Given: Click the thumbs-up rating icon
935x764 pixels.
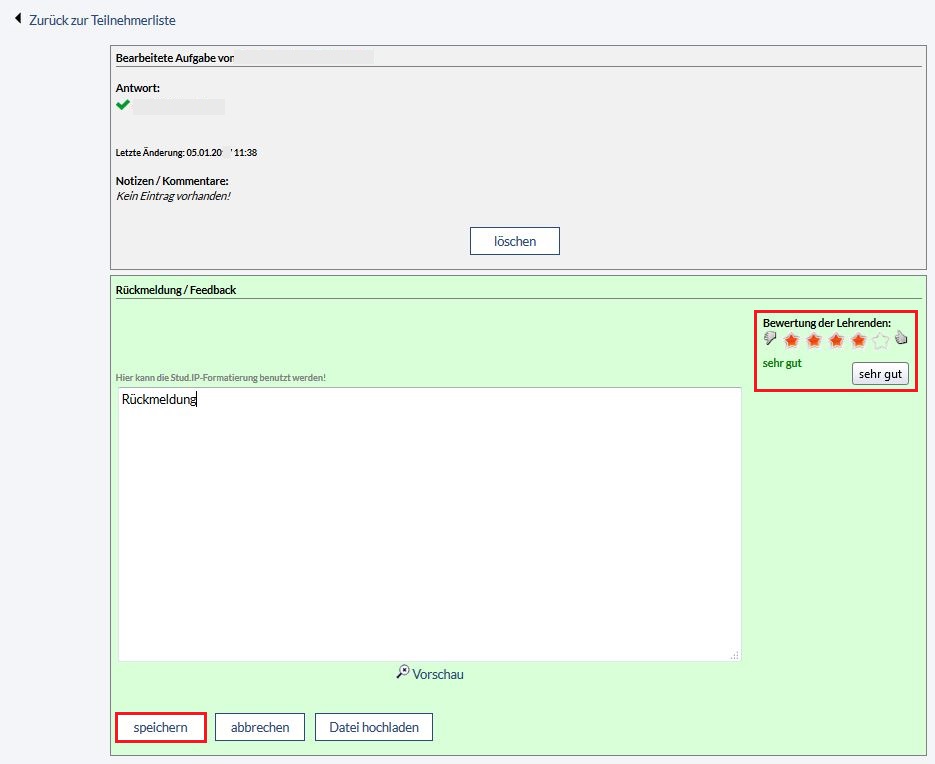Looking at the screenshot, I should coord(900,339).
